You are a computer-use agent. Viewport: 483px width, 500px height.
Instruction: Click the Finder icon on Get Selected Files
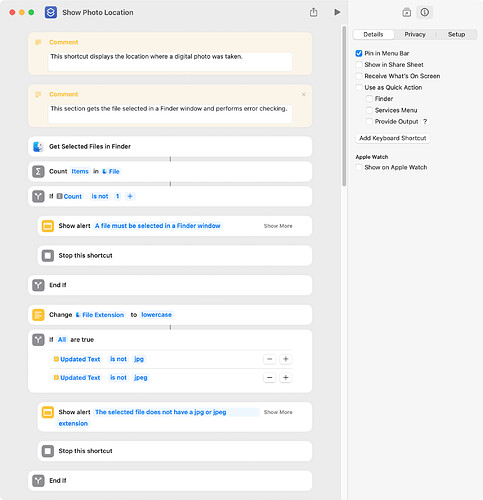point(38,147)
